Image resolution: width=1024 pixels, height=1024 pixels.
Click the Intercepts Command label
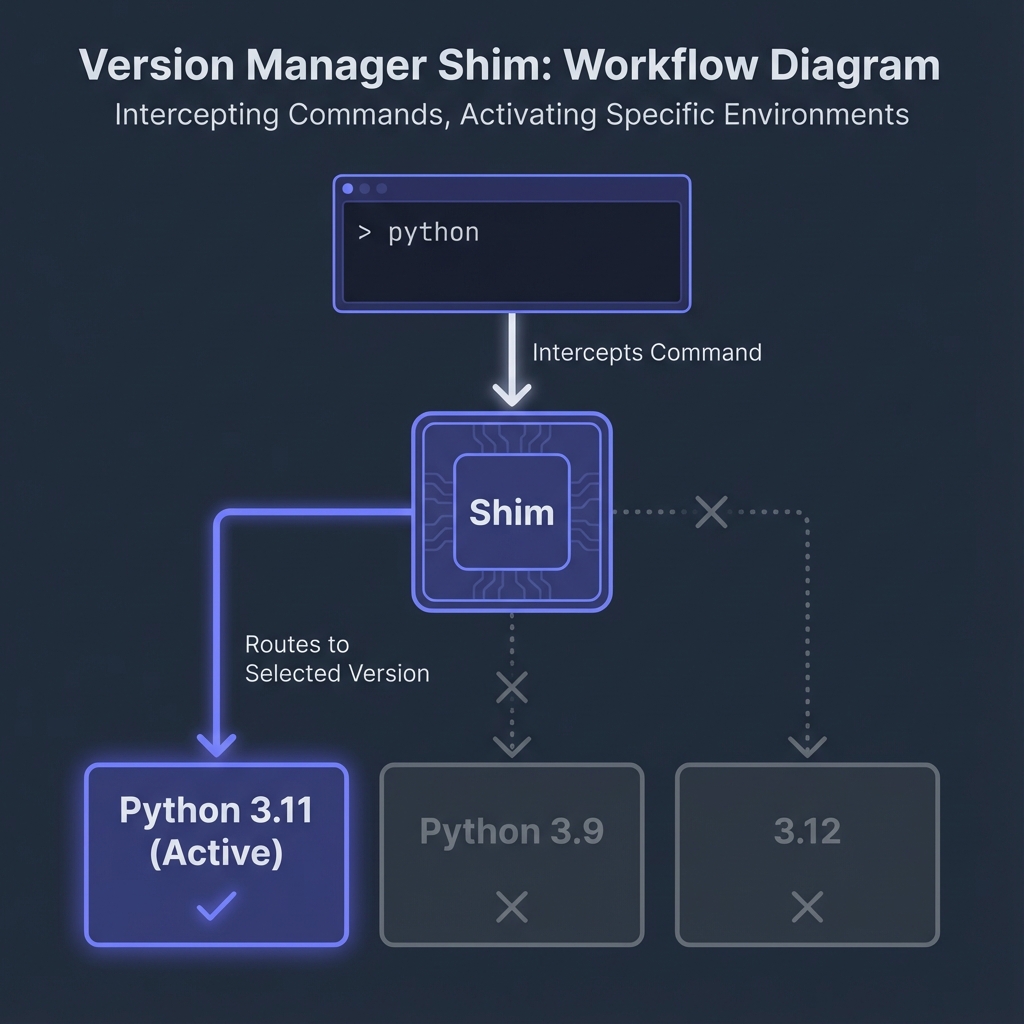[x=646, y=352]
